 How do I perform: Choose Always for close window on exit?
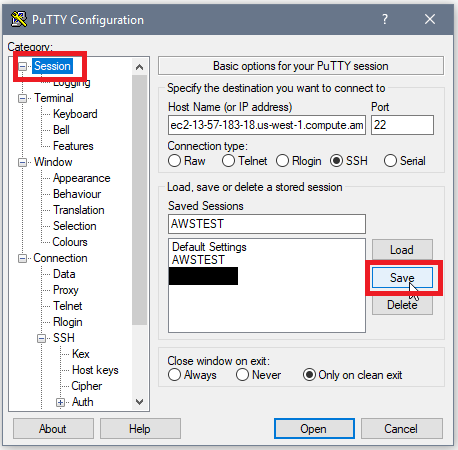pos(192,375)
